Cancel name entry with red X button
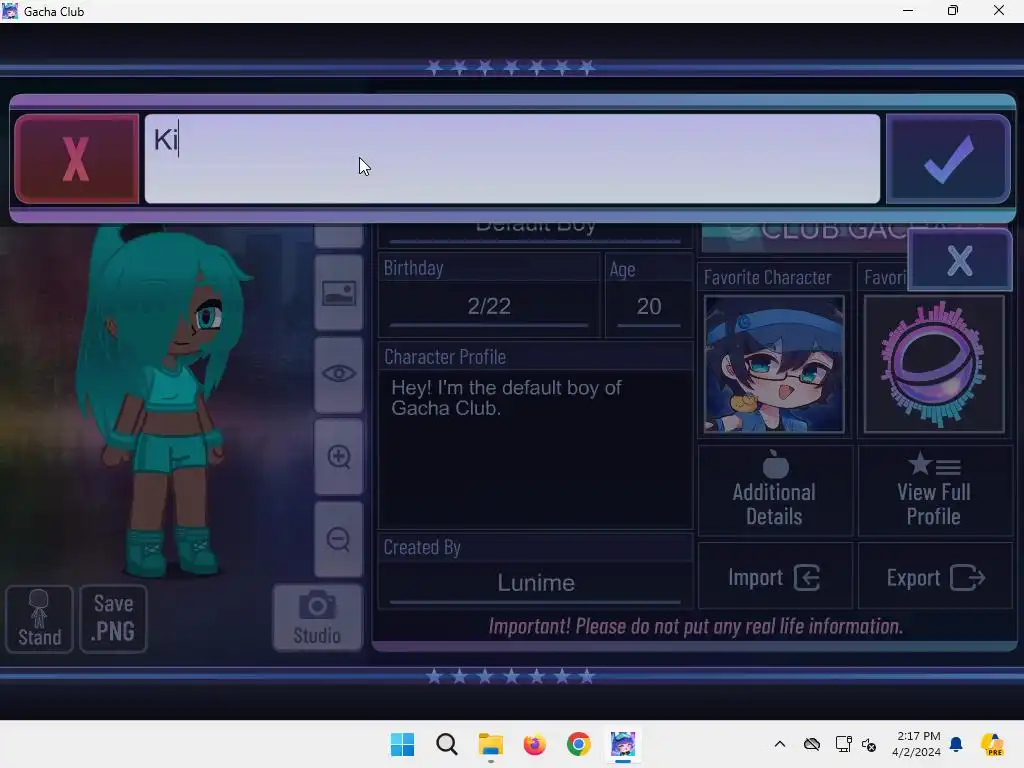 pos(76,159)
